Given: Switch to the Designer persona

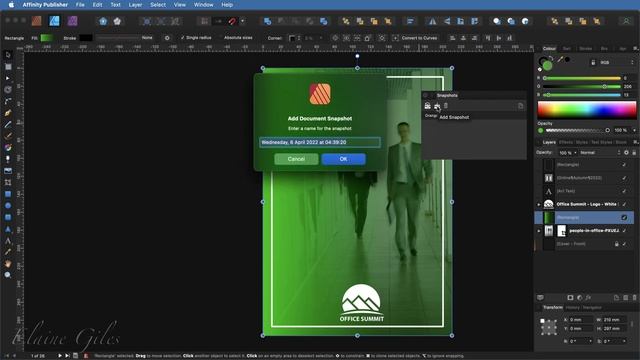Looking at the screenshot, I should pyautogui.click(x=54, y=21).
